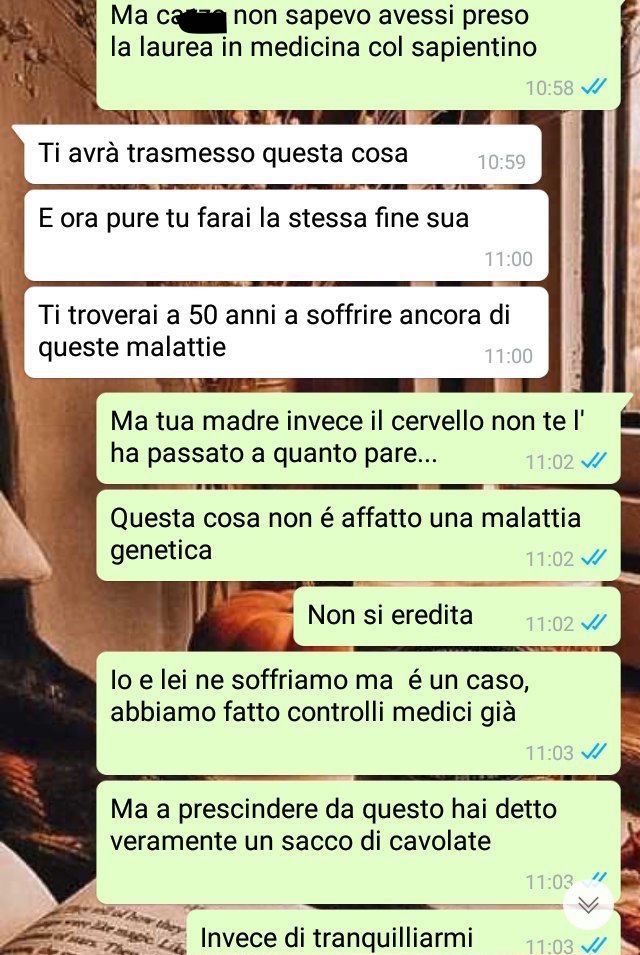Image resolution: width=640 pixels, height=955 pixels.
Task: Select message about 'un sacco di cavolate'
Action: click(x=358, y=842)
